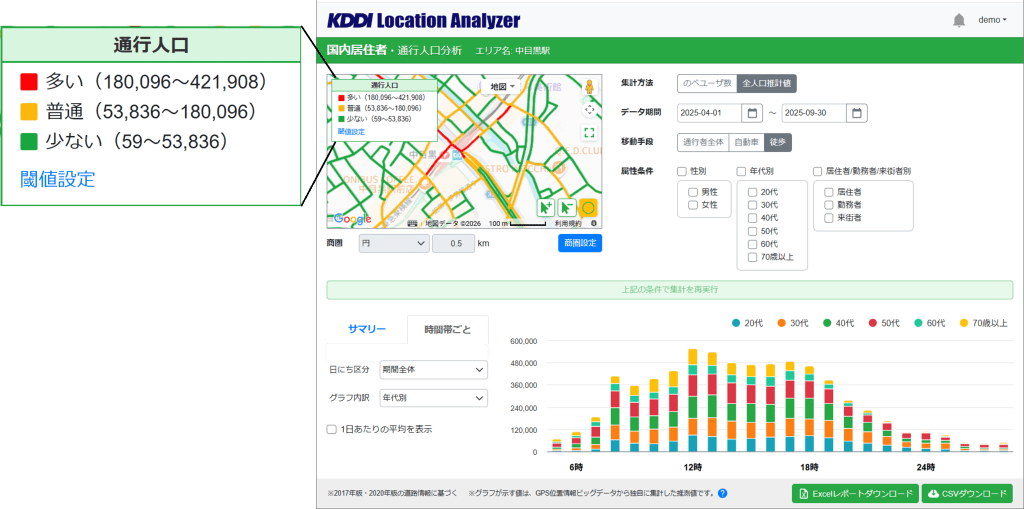Select the remove-selection cursor tool on map
The width and height of the screenshot is (1024, 509).
tap(567, 208)
